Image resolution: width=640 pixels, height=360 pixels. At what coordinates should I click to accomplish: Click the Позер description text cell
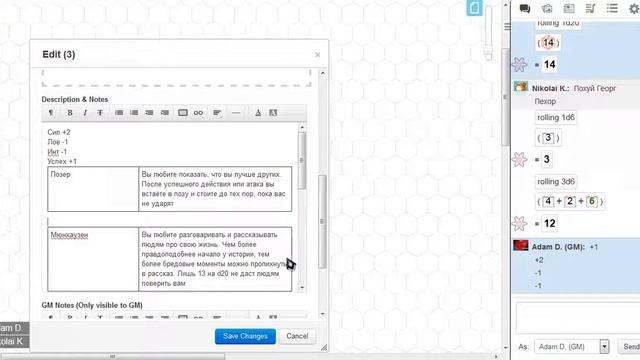coord(215,189)
